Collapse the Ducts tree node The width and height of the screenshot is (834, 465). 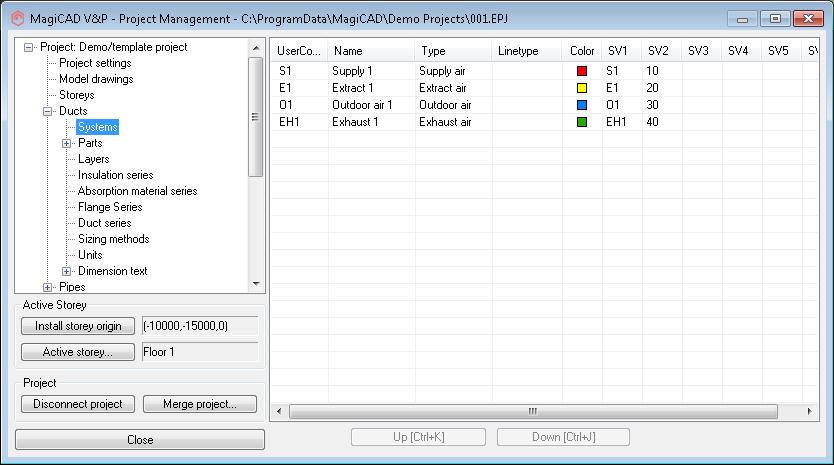pos(47,111)
